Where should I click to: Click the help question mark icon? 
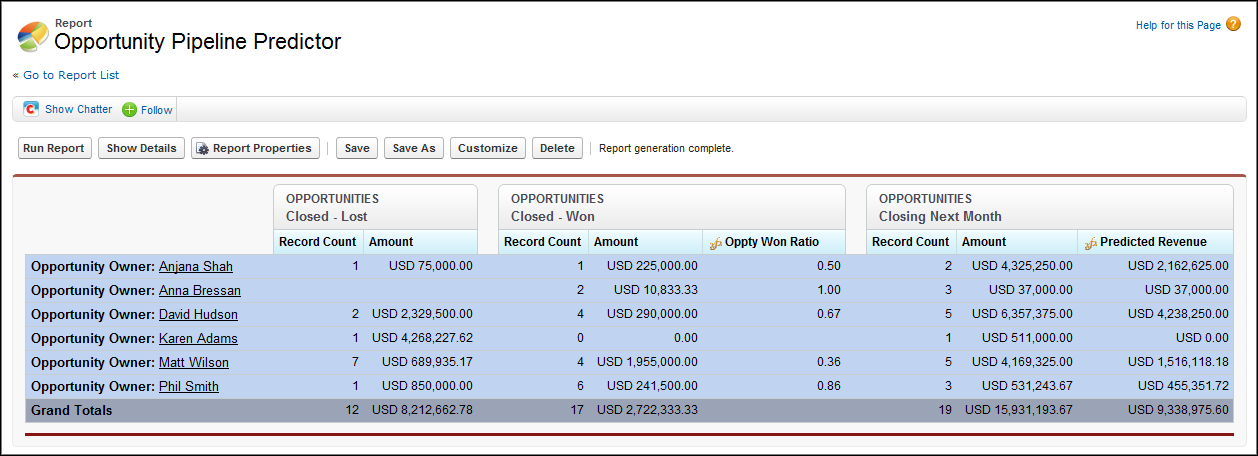pyautogui.click(x=1233, y=24)
